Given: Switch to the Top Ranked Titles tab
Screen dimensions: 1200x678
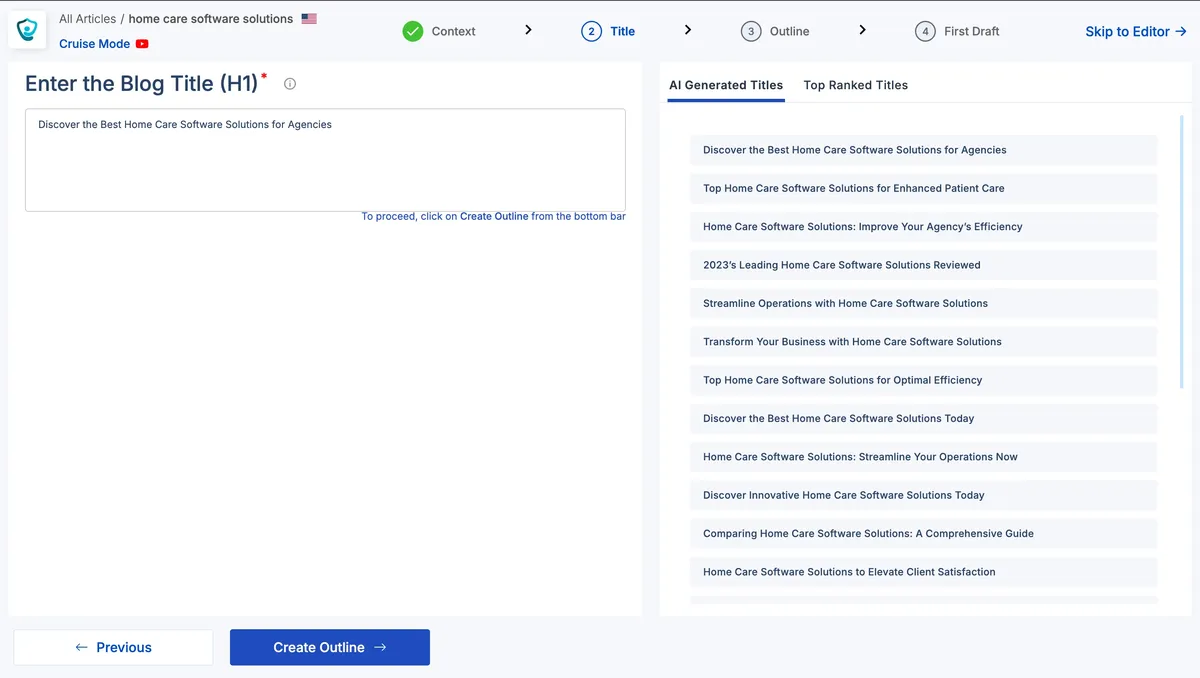Looking at the screenshot, I should coord(856,85).
